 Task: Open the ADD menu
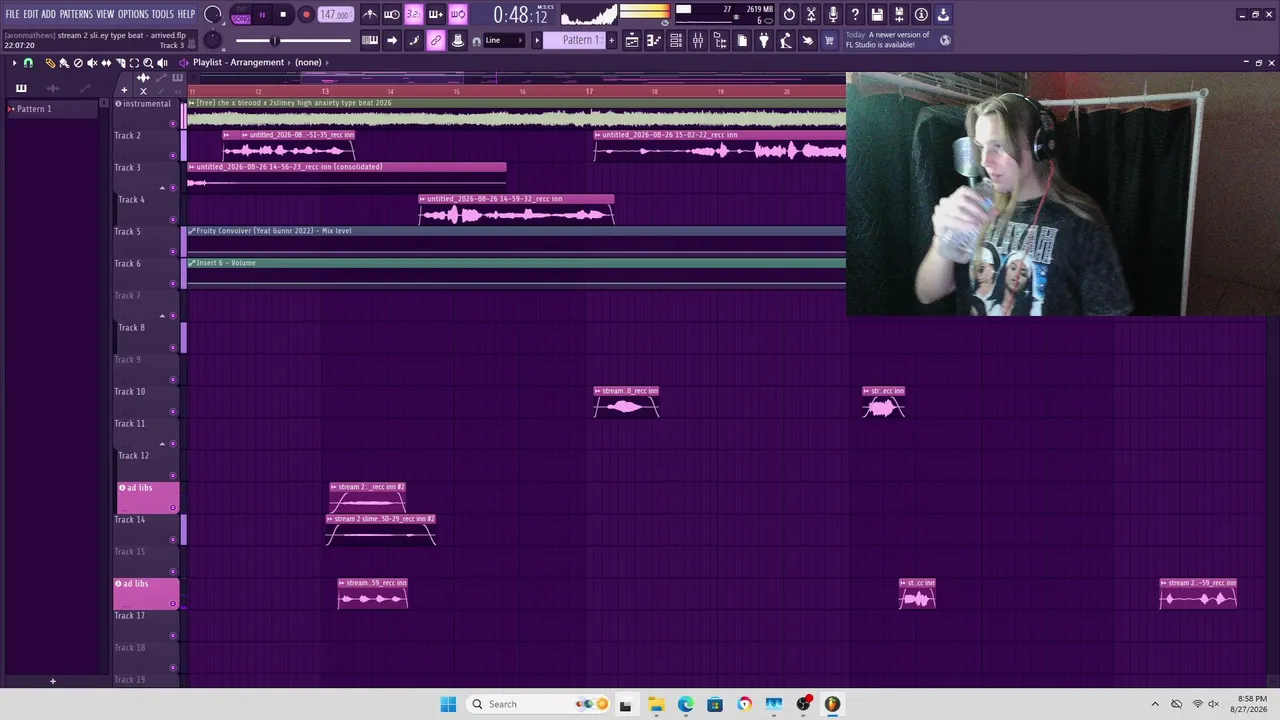click(49, 14)
